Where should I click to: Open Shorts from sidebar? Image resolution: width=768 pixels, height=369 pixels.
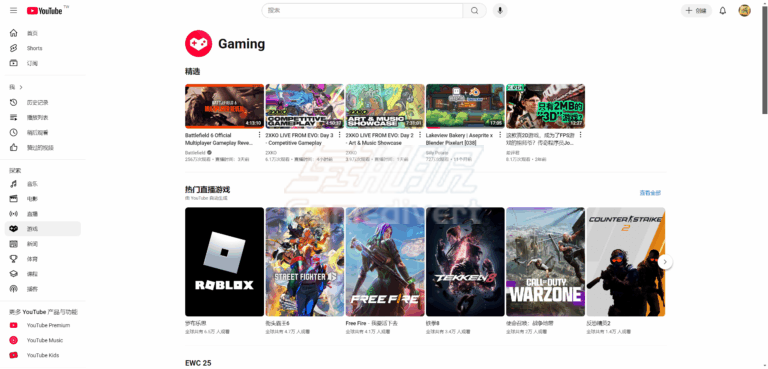click(43, 48)
